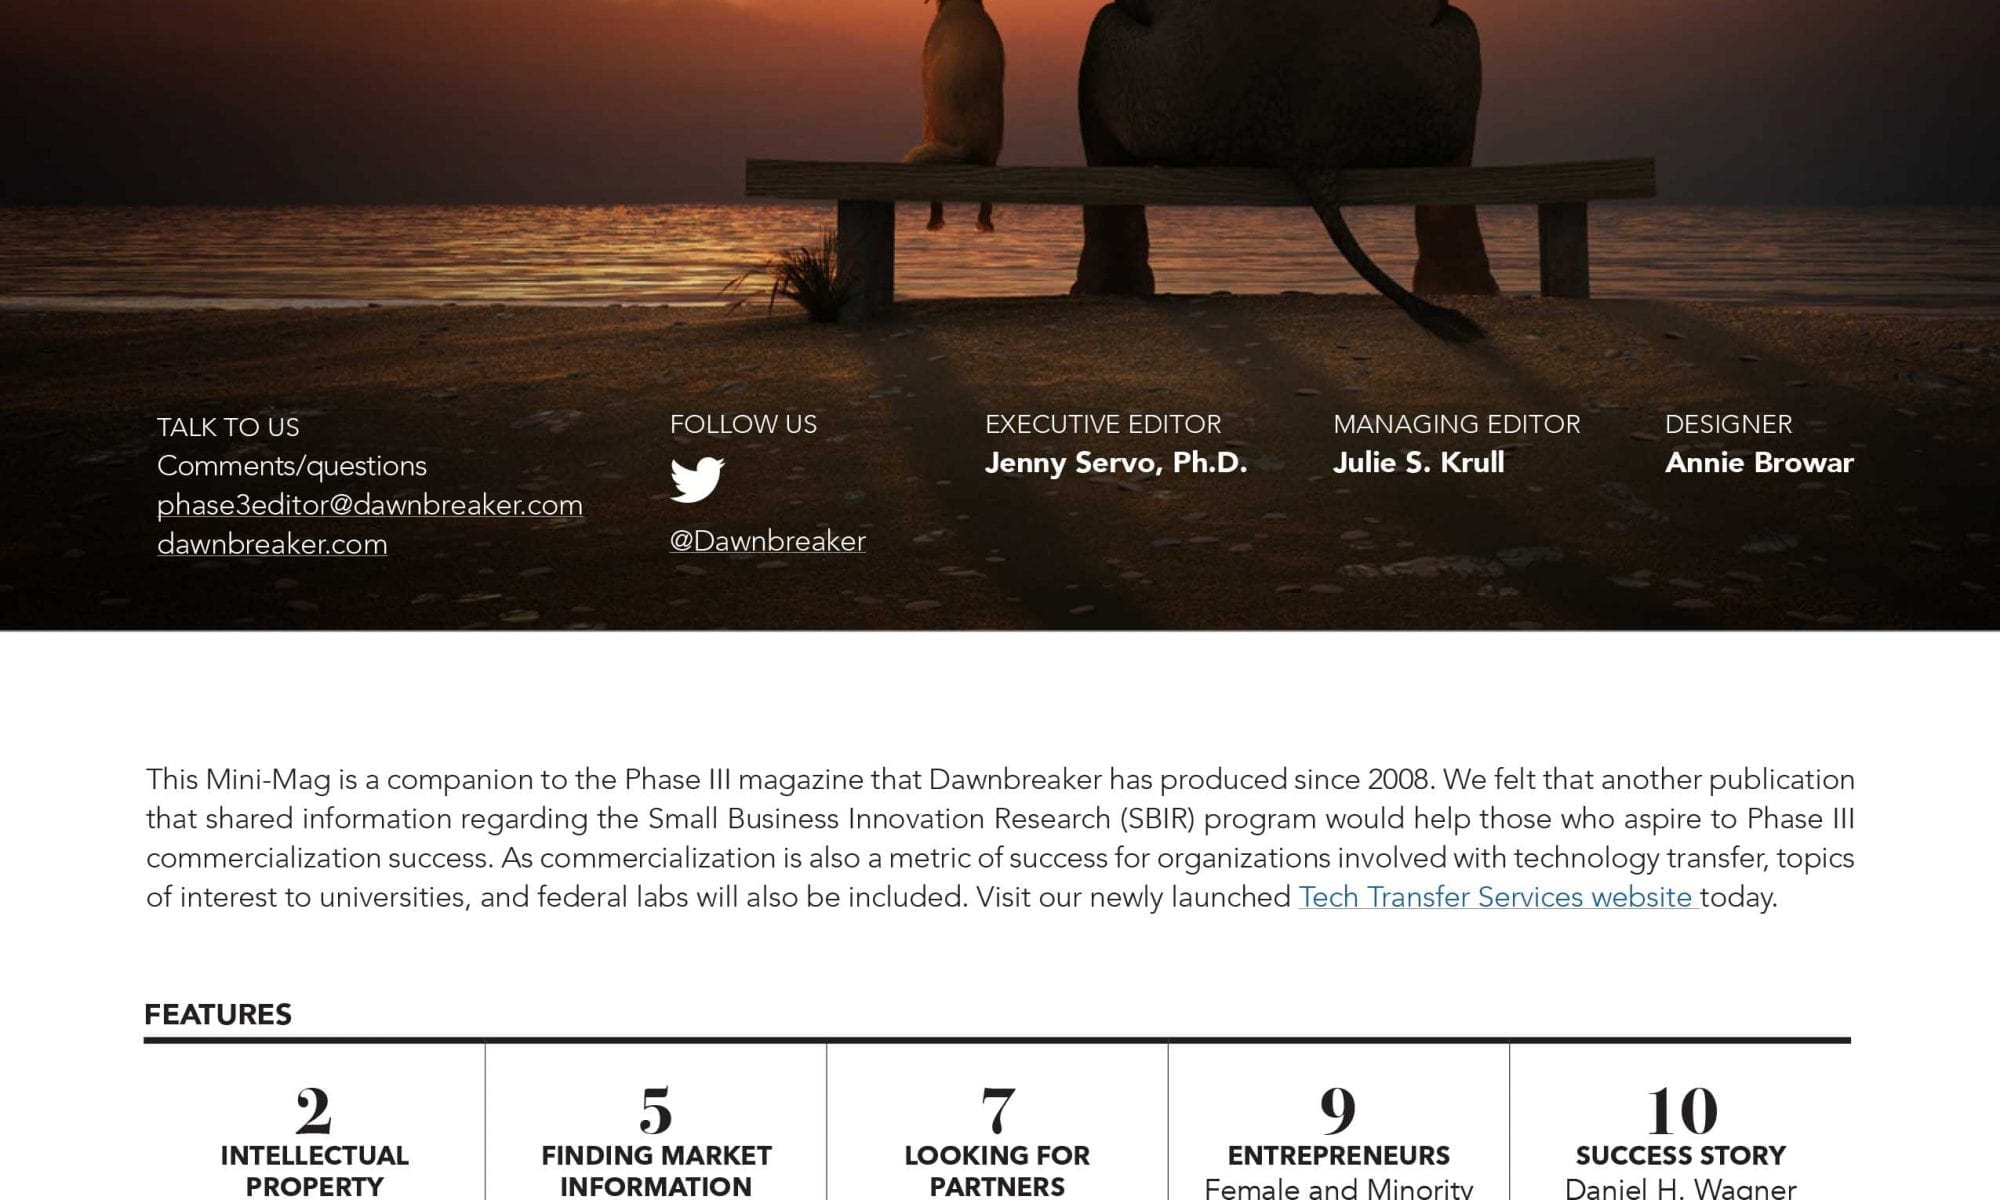This screenshot has width=2000, height=1200.
Task: Follow the Tech Transfer Services website link
Action: (1497, 897)
